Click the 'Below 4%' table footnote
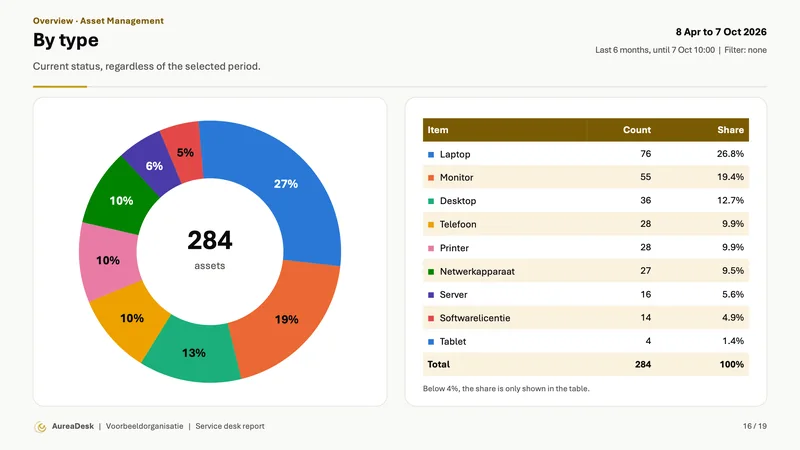800x450 pixels. point(506,389)
